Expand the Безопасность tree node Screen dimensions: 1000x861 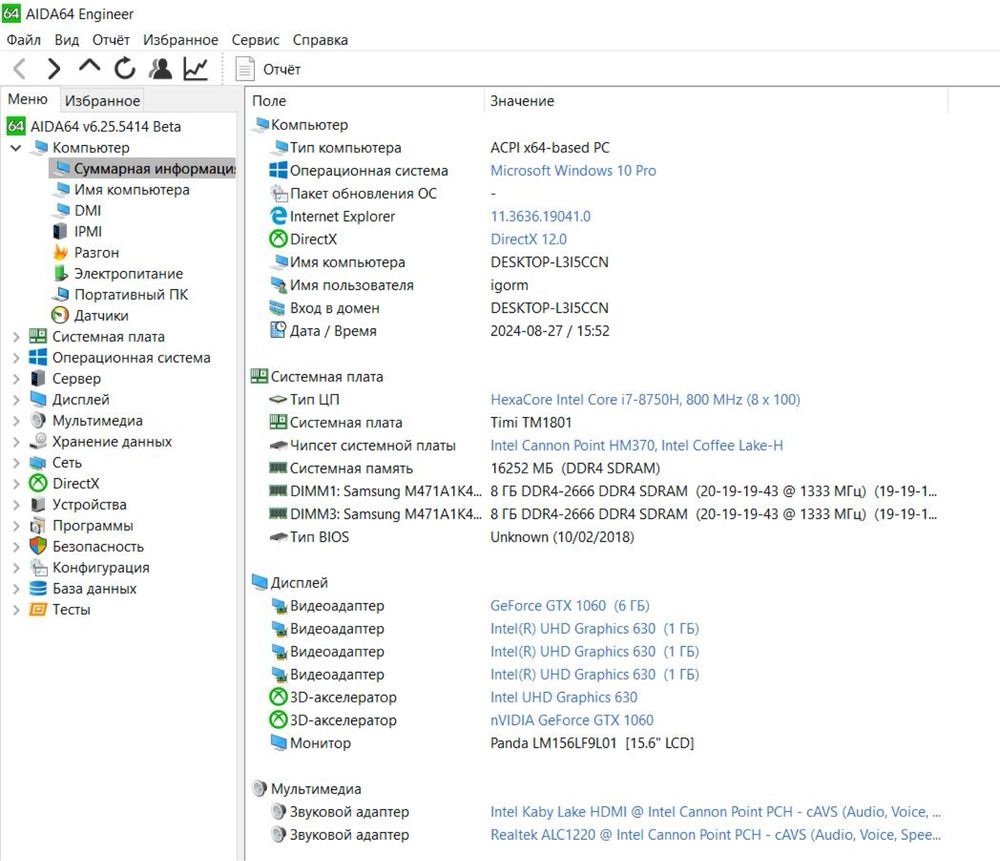(16, 547)
